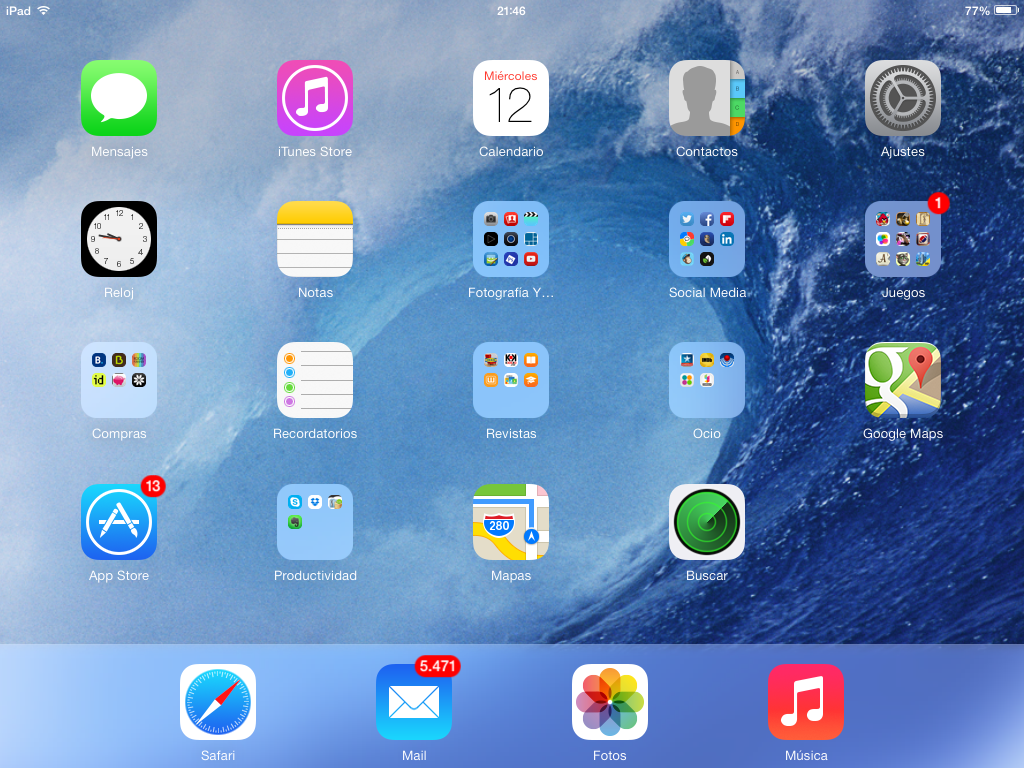Open the Revistas folder
The image size is (1024, 768).
[511, 380]
